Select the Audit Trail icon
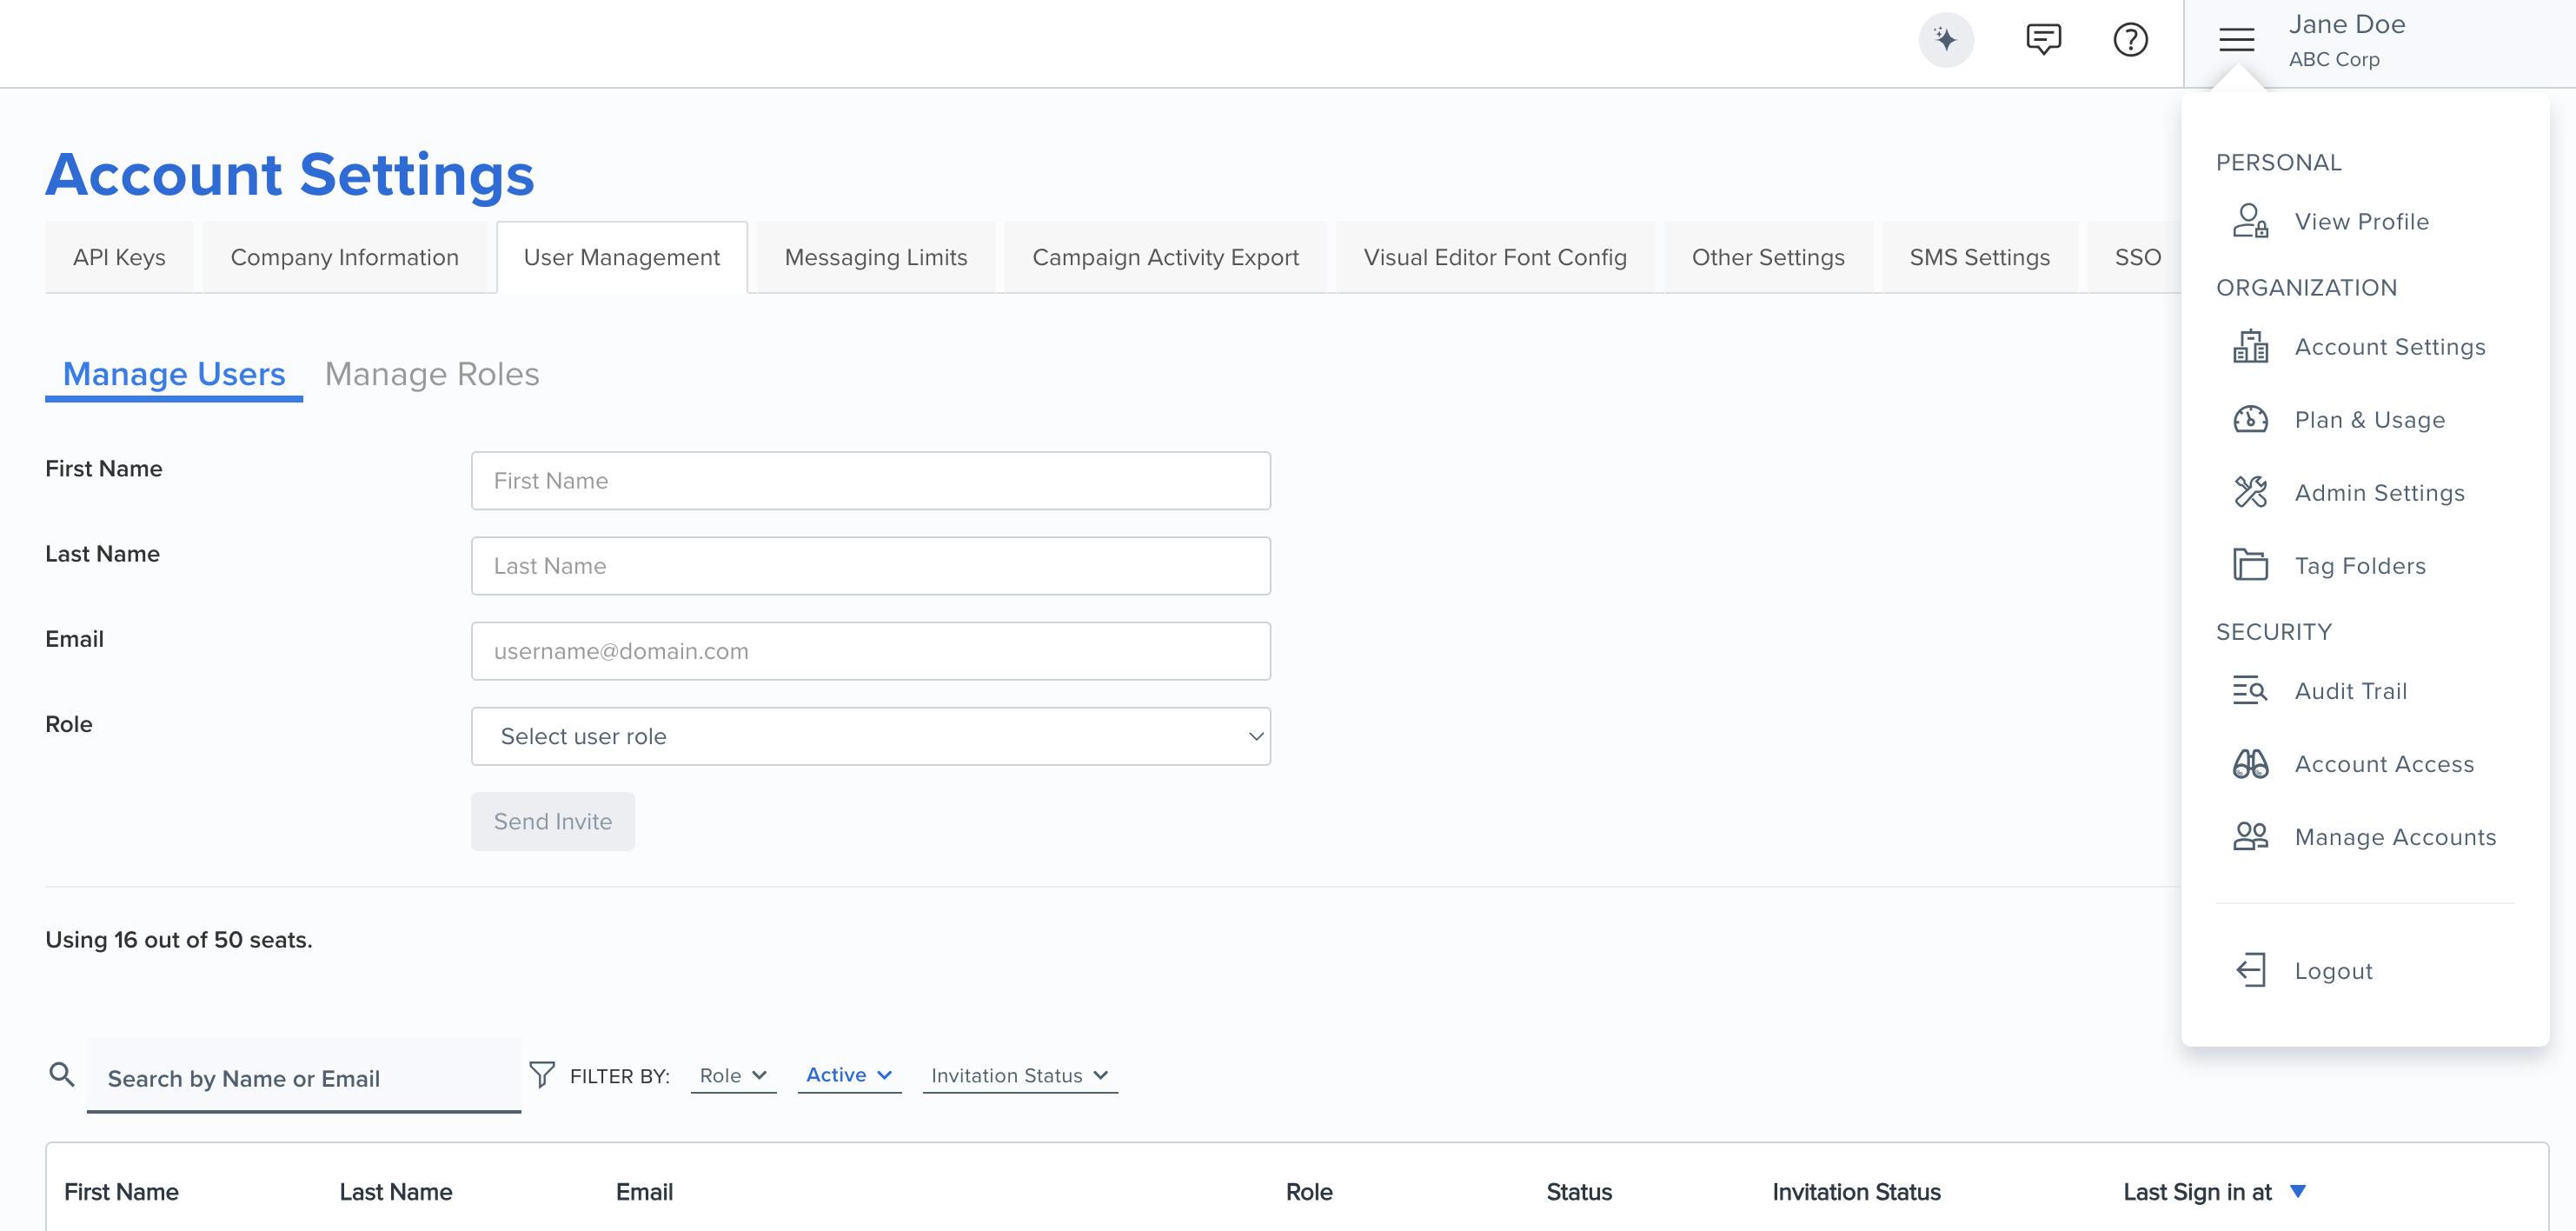Image resolution: width=2576 pixels, height=1231 pixels. point(2251,690)
